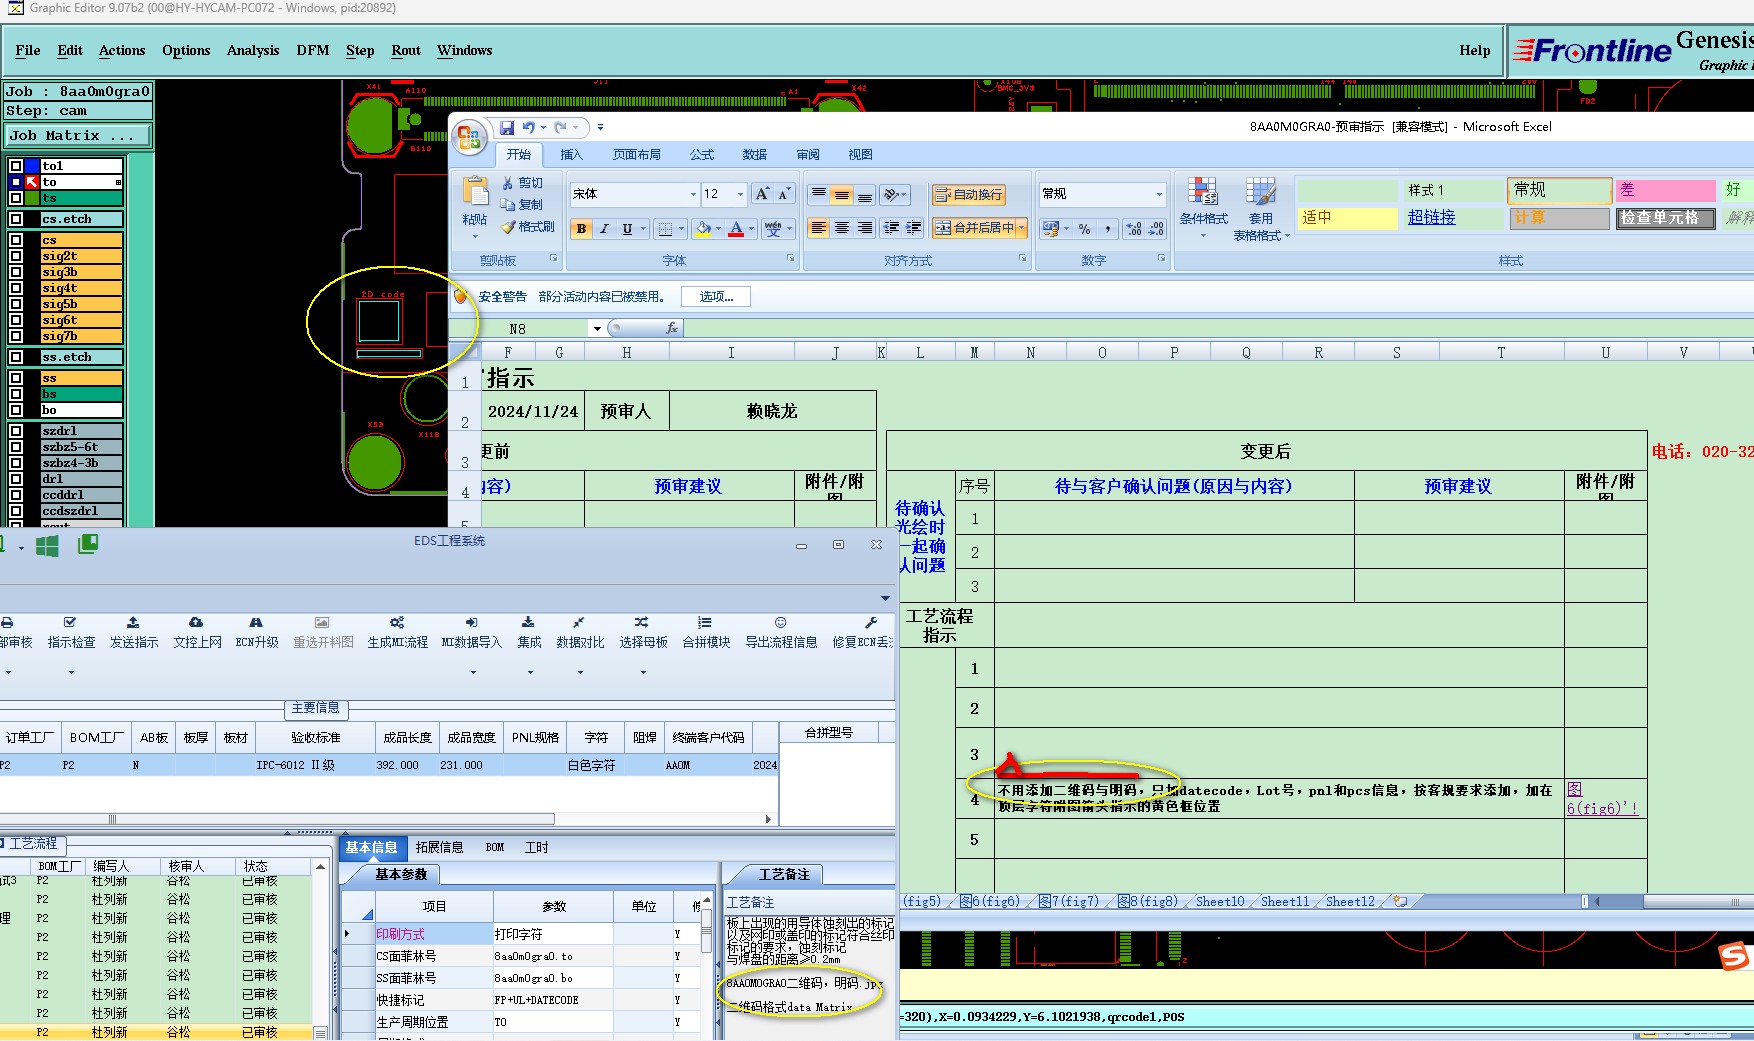The image size is (1754, 1041).
Task: Copy selection with 复制
Action: click(523, 204)
